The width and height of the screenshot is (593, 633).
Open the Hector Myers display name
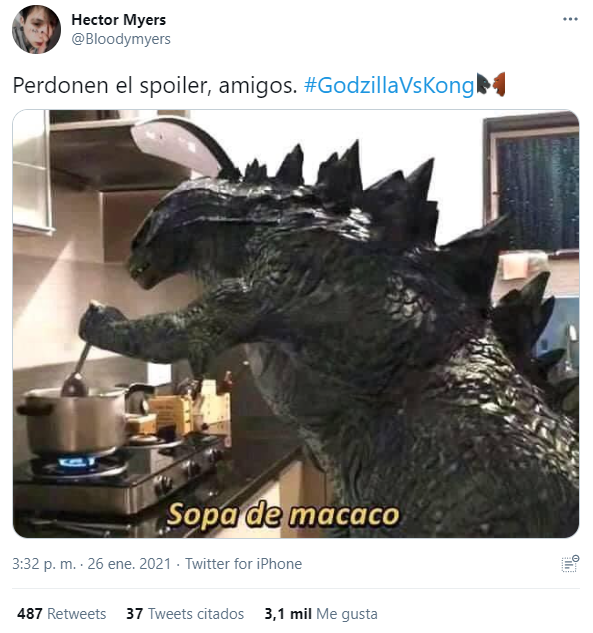click(119, 19)
